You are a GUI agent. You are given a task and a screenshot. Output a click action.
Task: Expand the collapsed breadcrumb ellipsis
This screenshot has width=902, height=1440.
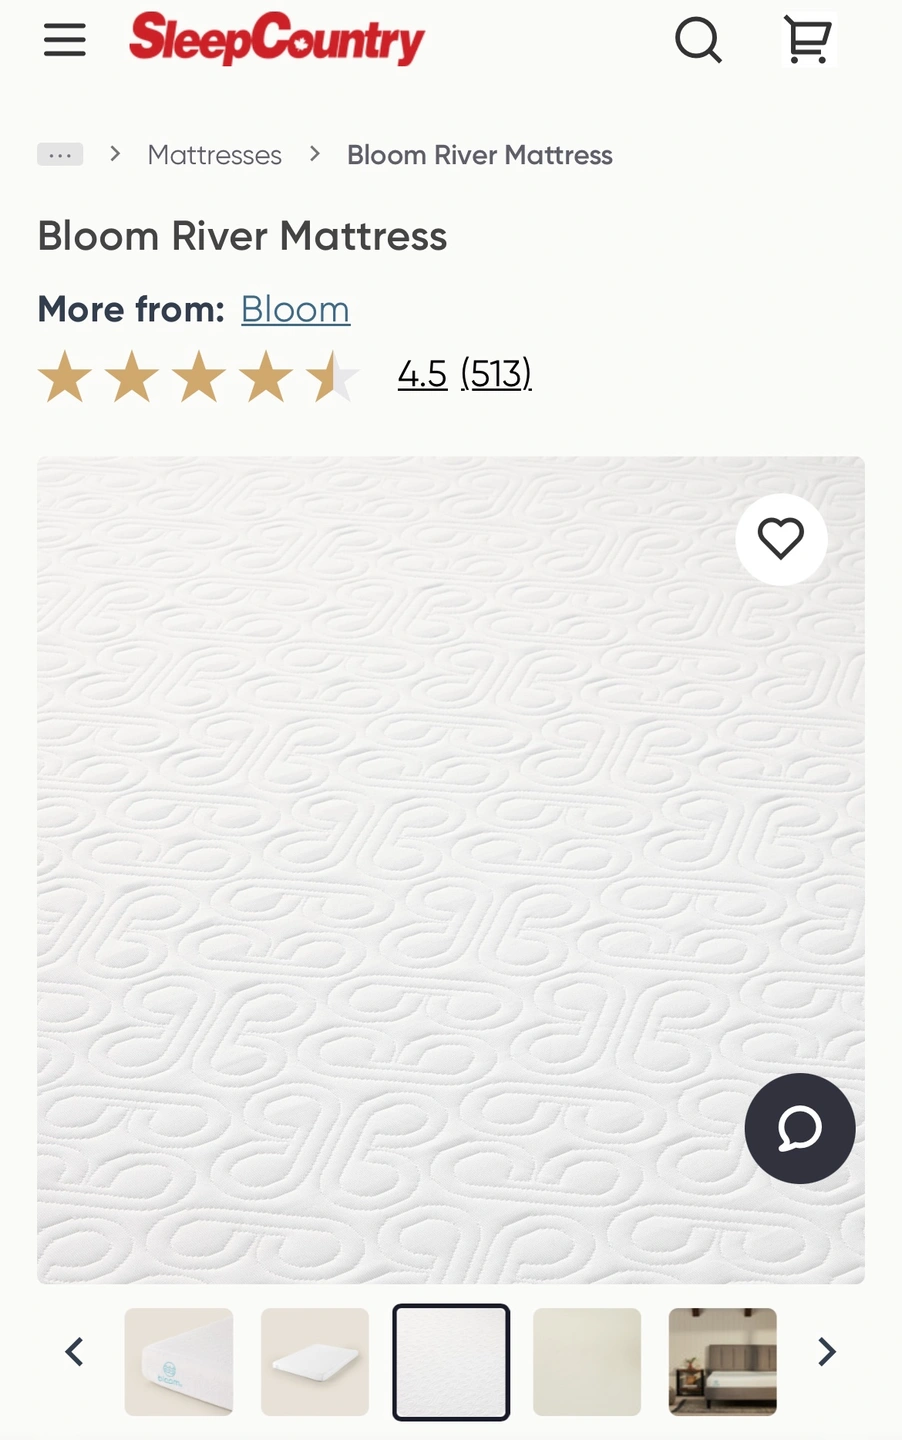(60, 154)
